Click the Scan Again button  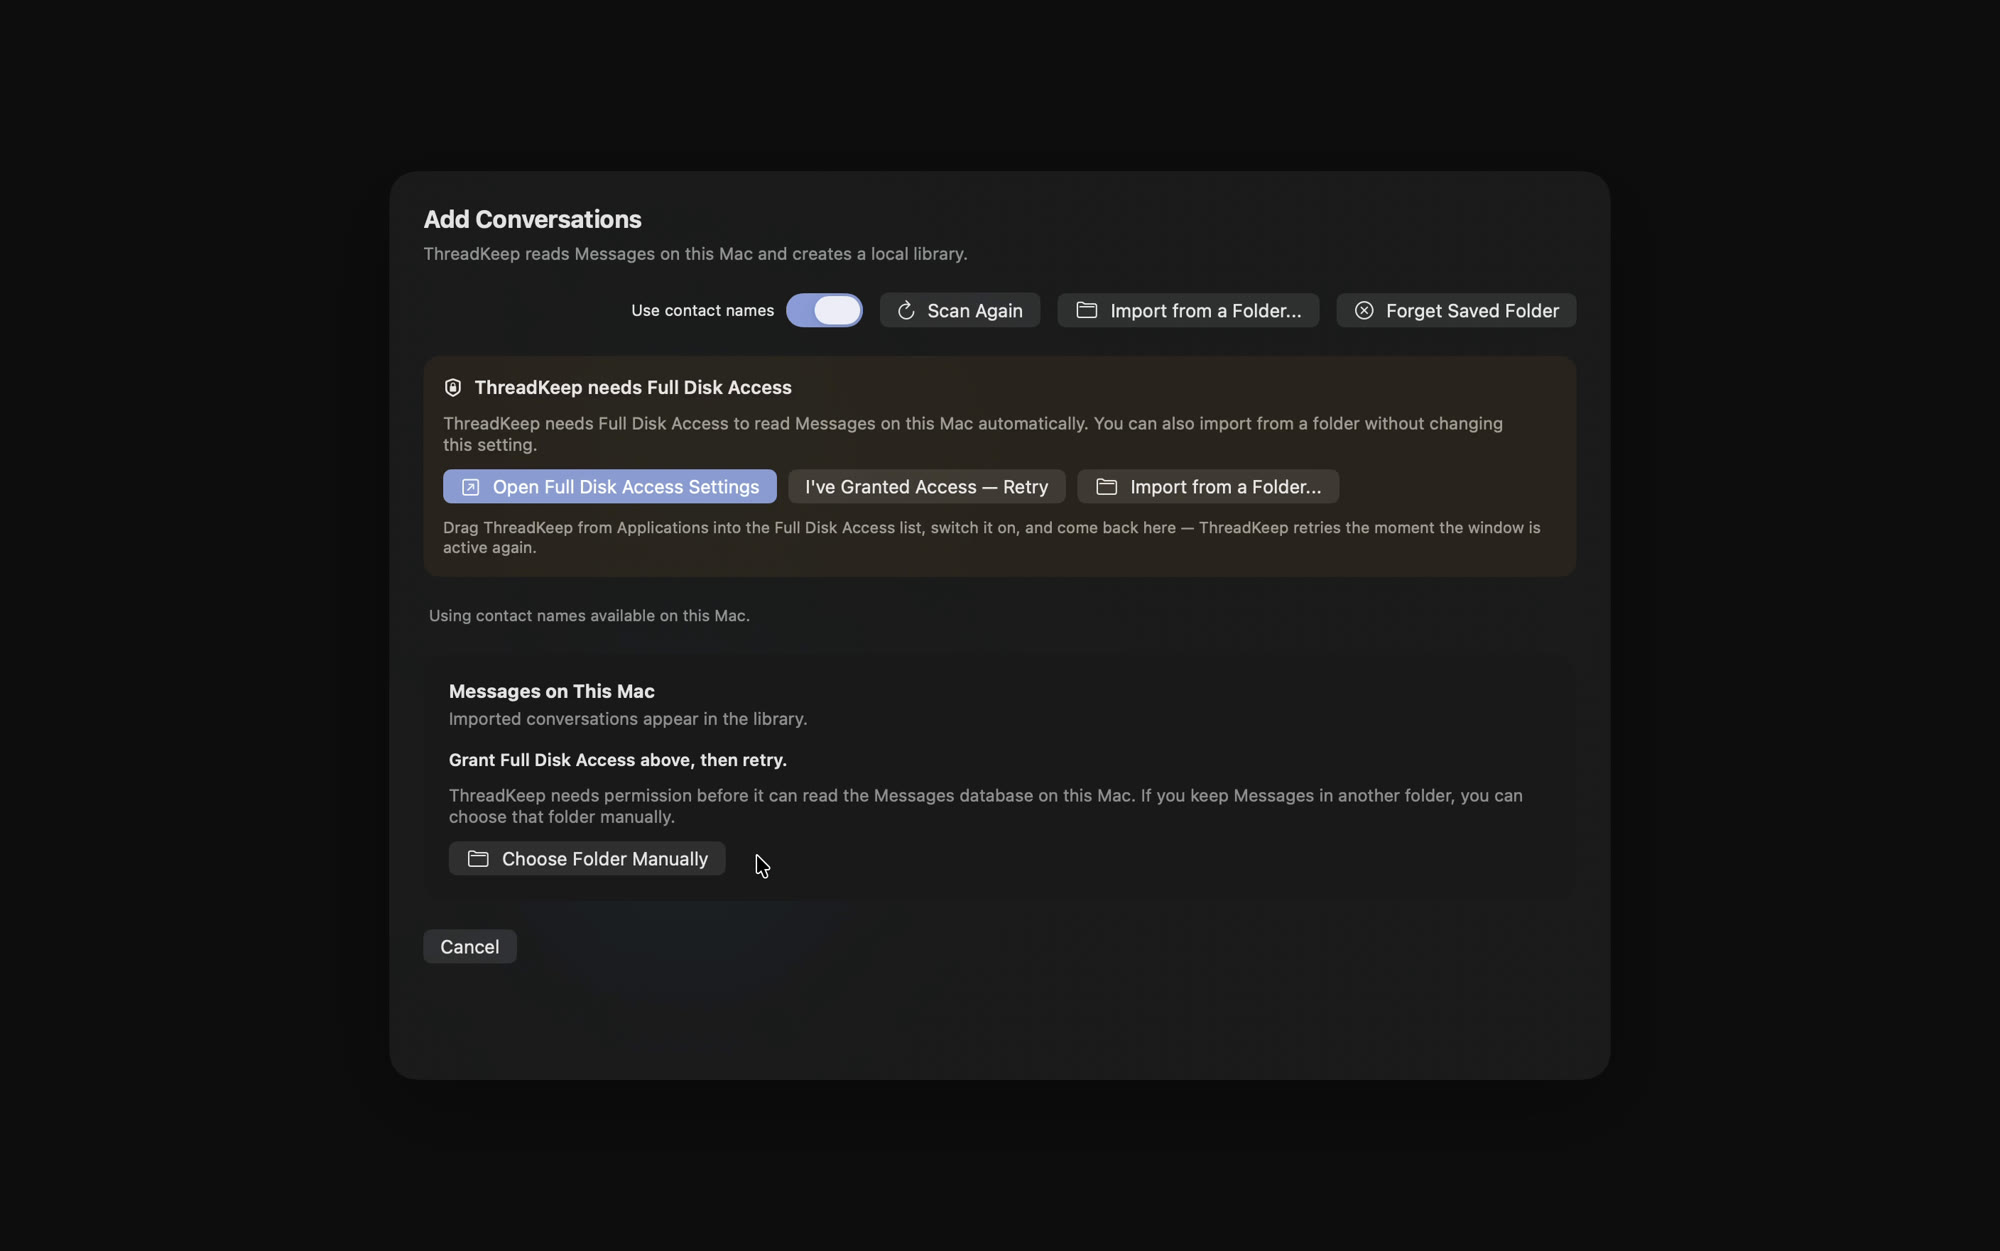coord(959,310)
